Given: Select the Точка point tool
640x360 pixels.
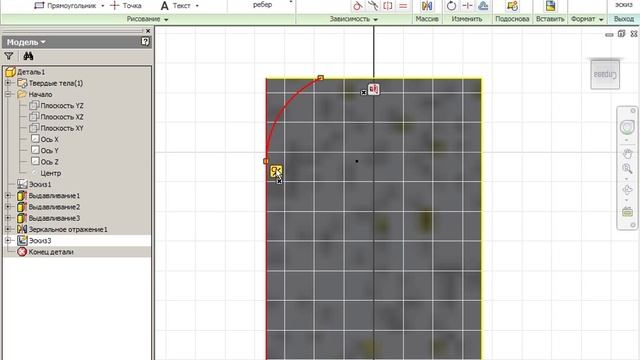Looking at the screenshot, I should click(x=126, y=6).
